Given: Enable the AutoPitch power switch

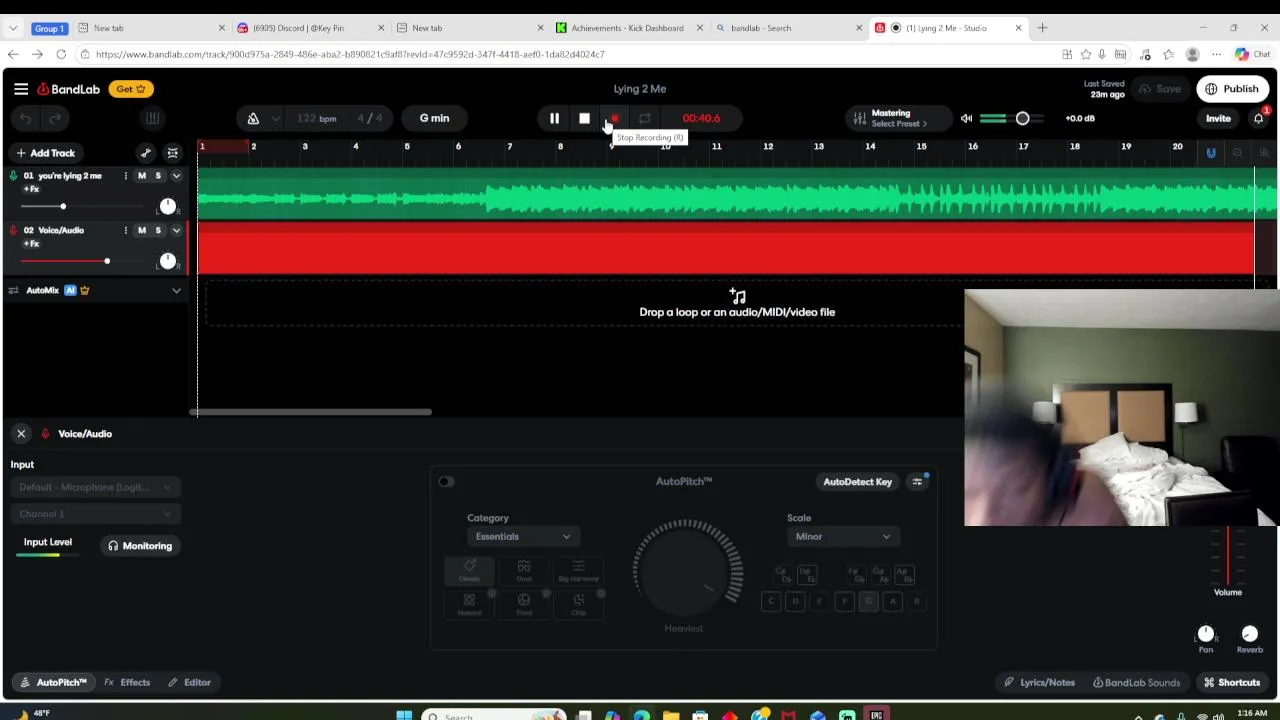Looking at the screenshot, I should click(x=446, y=482).
